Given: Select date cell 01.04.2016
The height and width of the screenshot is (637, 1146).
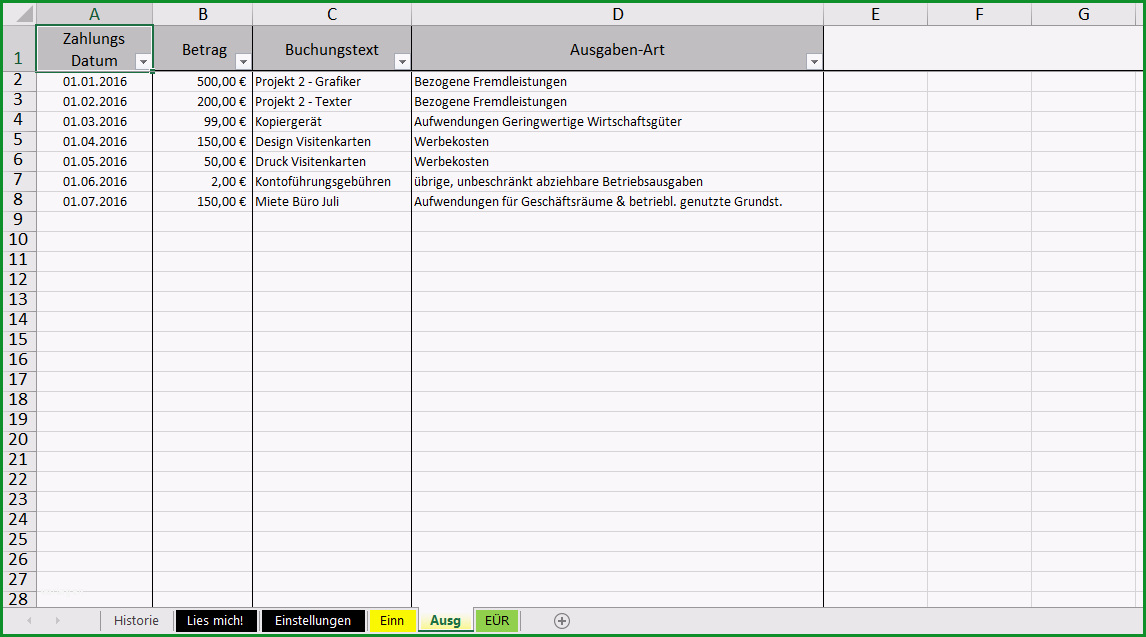Looking at the screenshot, I should (x=94, y=142).
